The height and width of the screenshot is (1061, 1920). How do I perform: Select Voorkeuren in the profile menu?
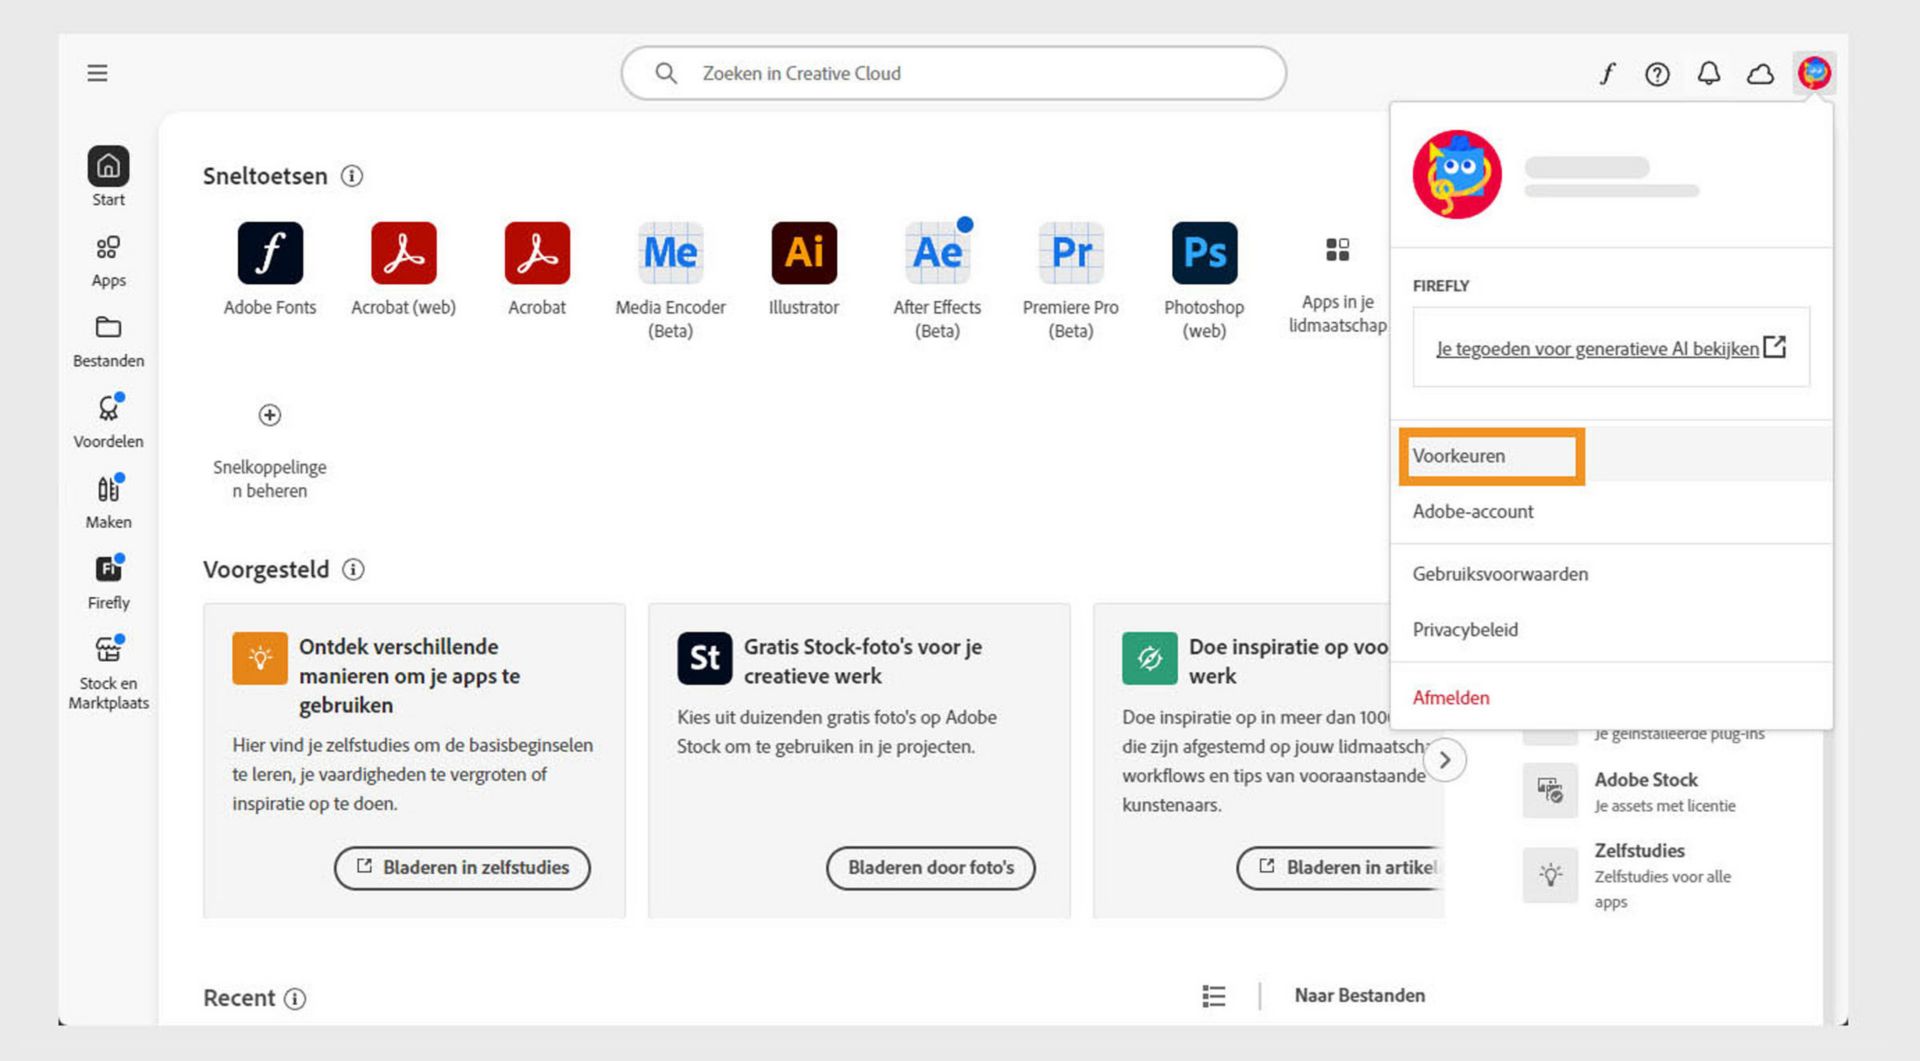(x=1611, y=456)
